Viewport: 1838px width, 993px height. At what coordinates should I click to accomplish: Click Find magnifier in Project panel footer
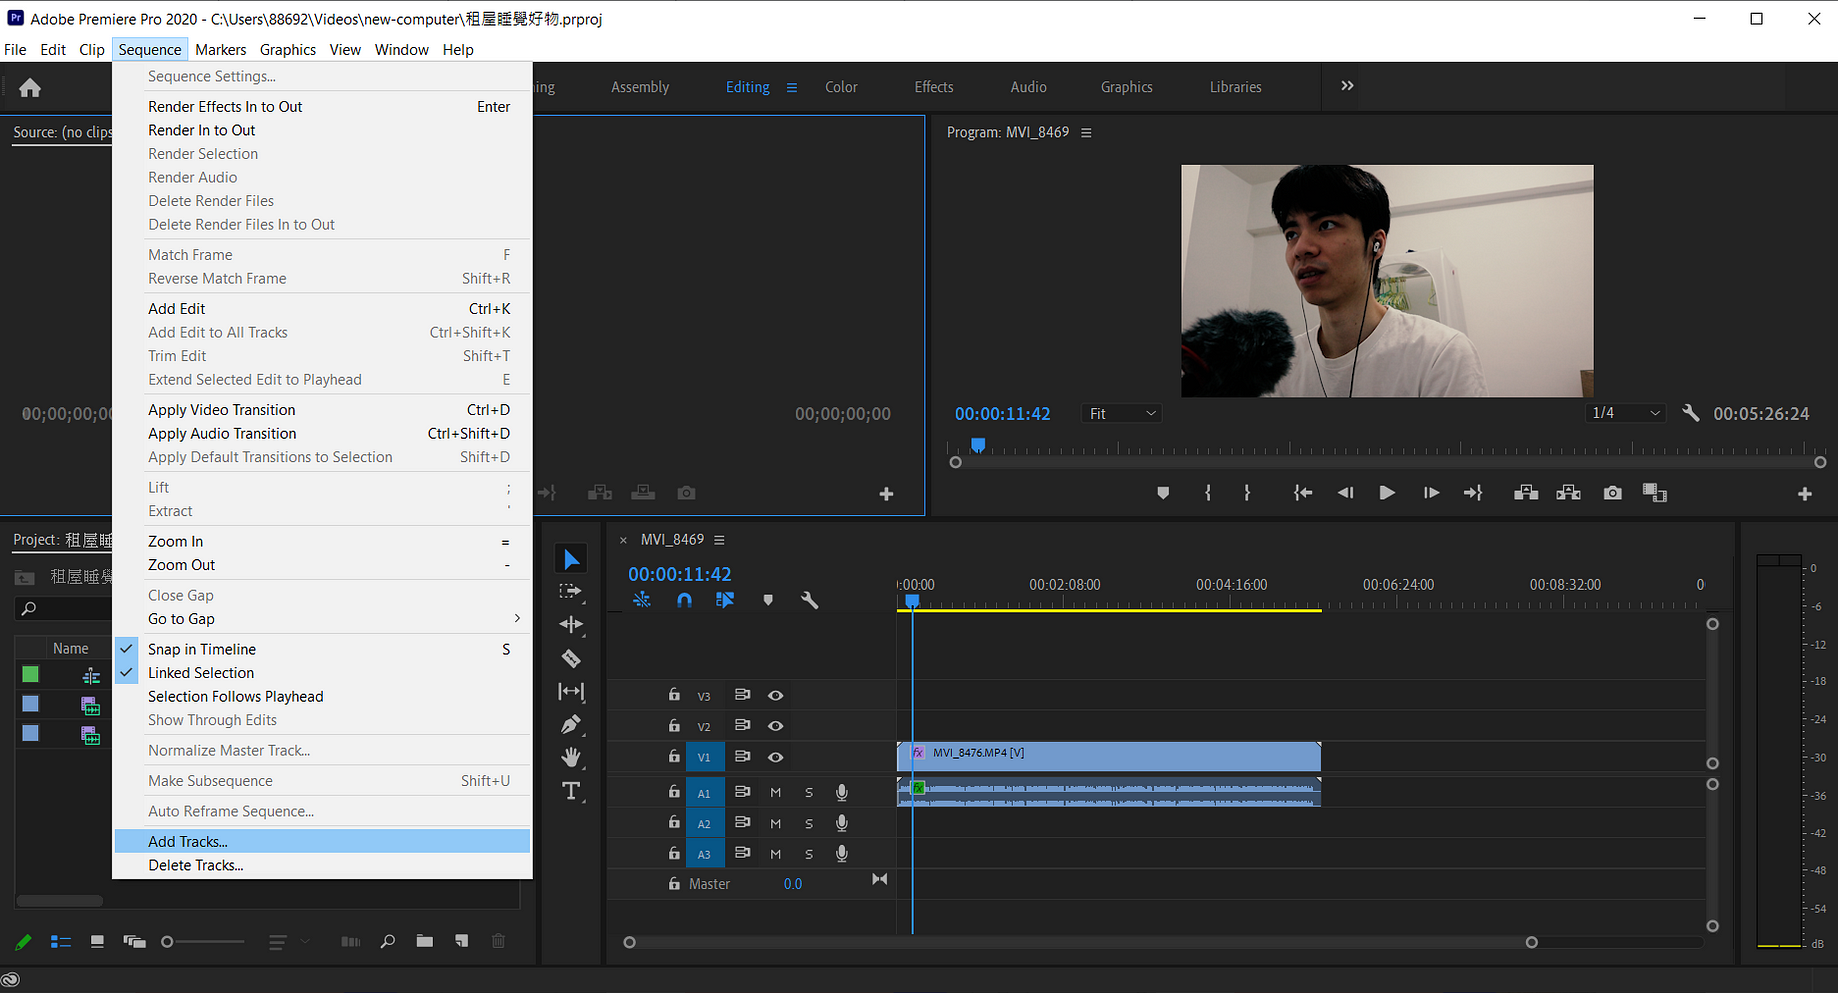point(388,941)
